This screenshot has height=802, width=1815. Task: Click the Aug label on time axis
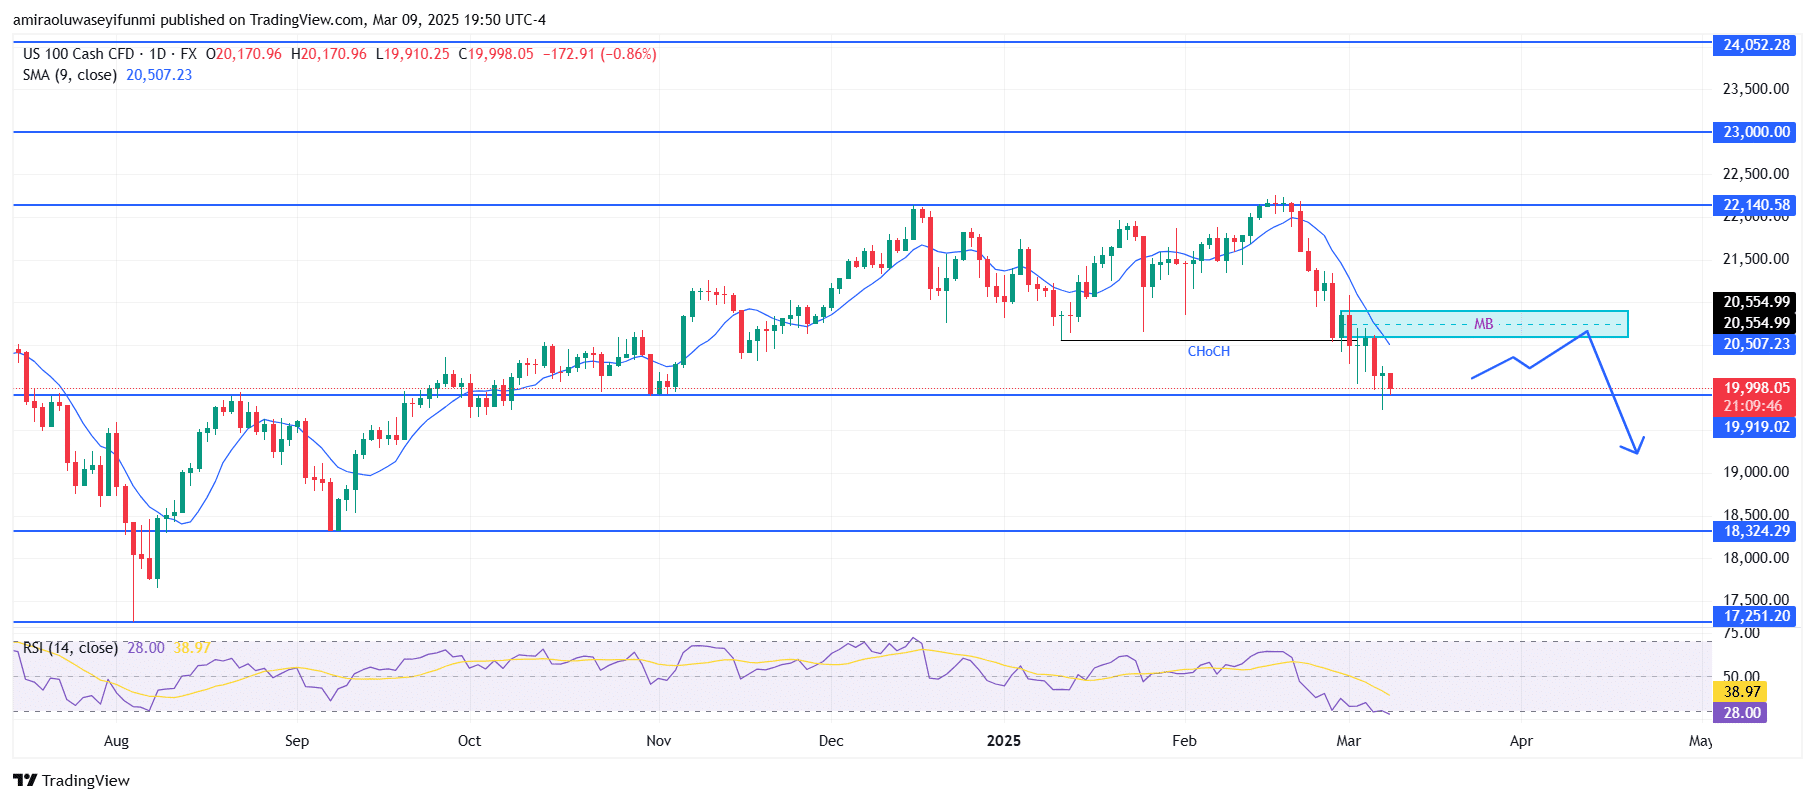pos(116,741)
